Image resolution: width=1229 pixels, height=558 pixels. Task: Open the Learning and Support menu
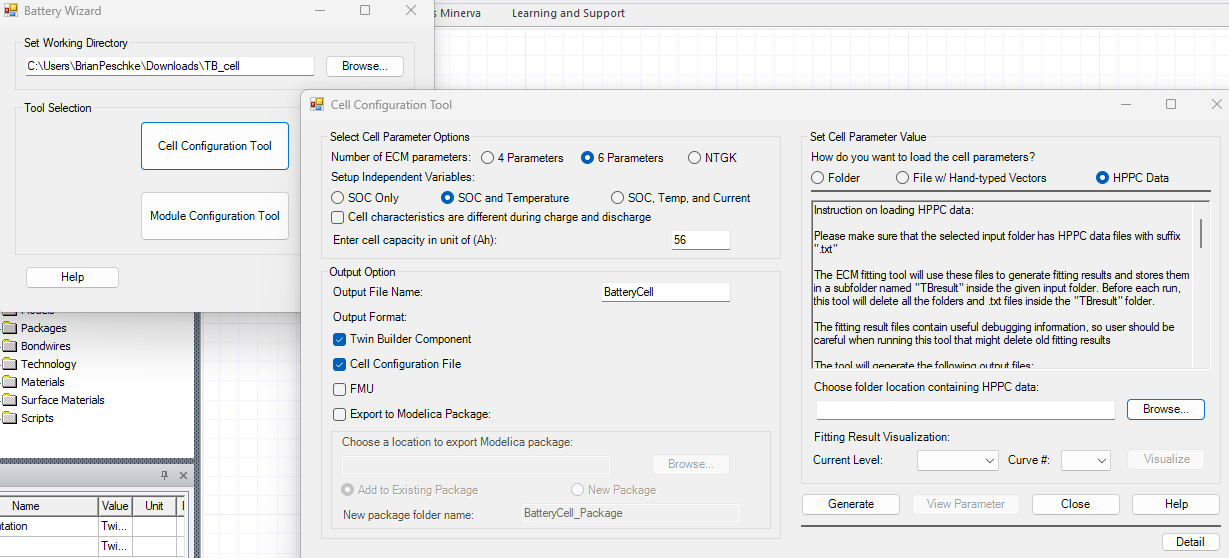pos(568,13)
